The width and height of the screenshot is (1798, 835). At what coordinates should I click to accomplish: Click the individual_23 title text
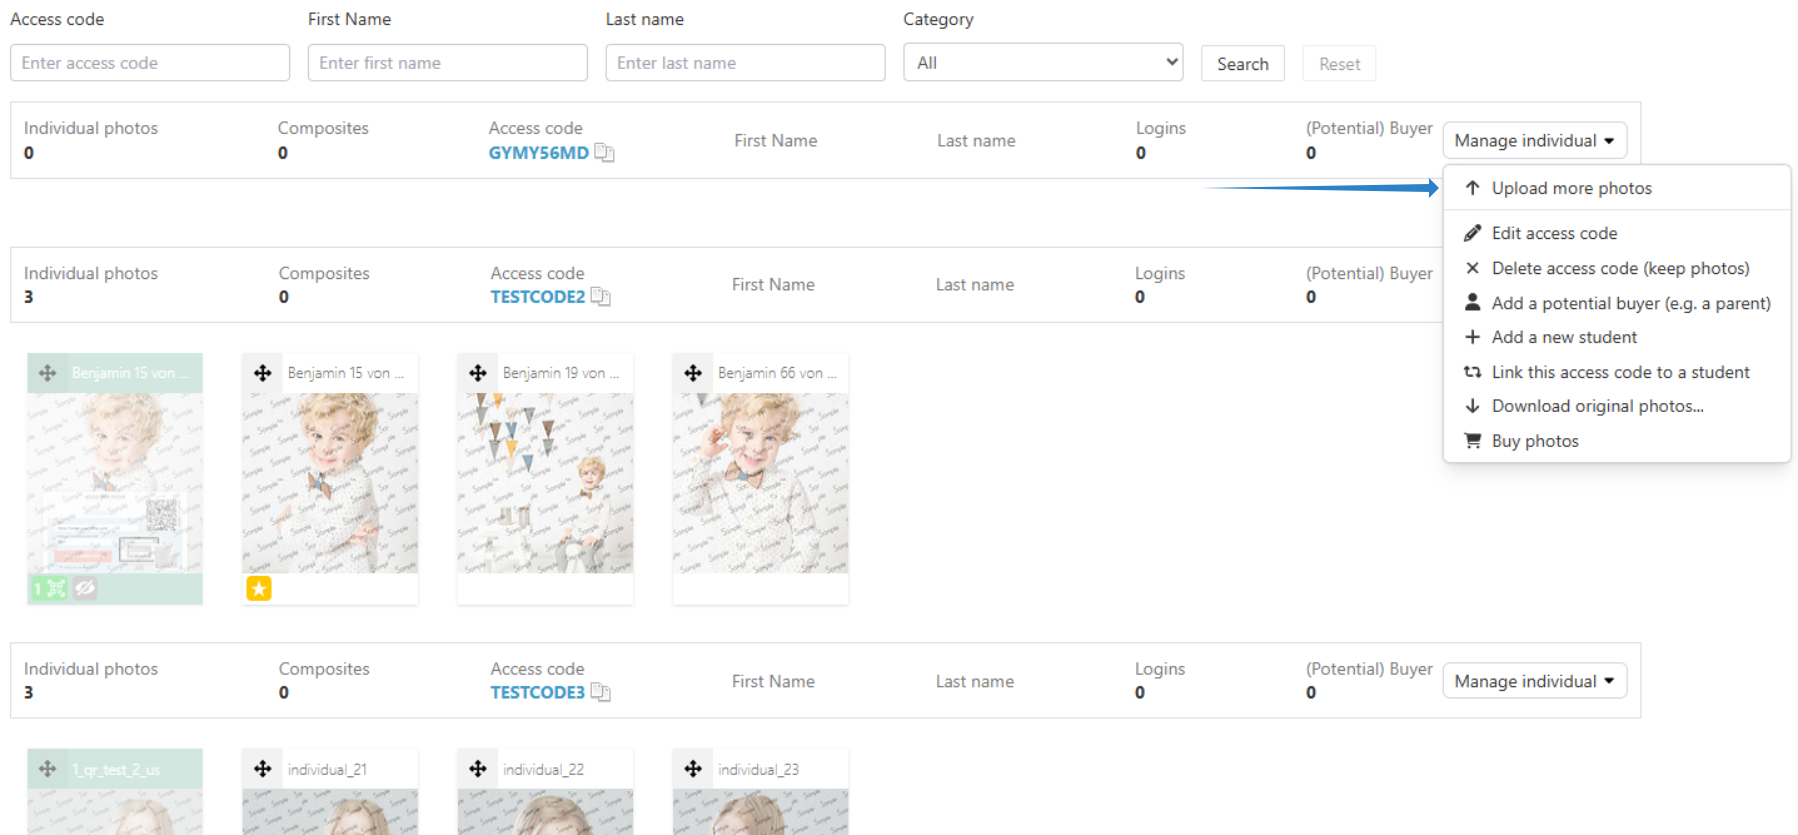pos(758,769)
